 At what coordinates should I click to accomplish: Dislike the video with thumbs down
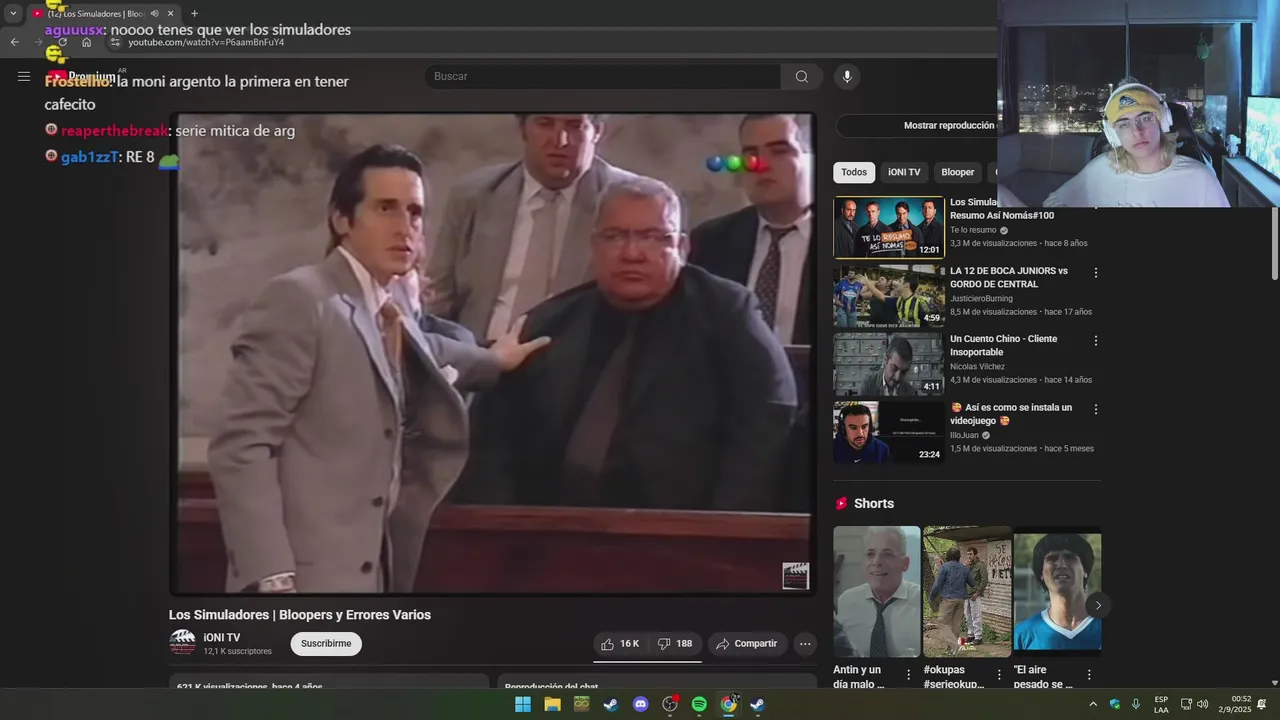pyautogui.click(x=675, y=644)
